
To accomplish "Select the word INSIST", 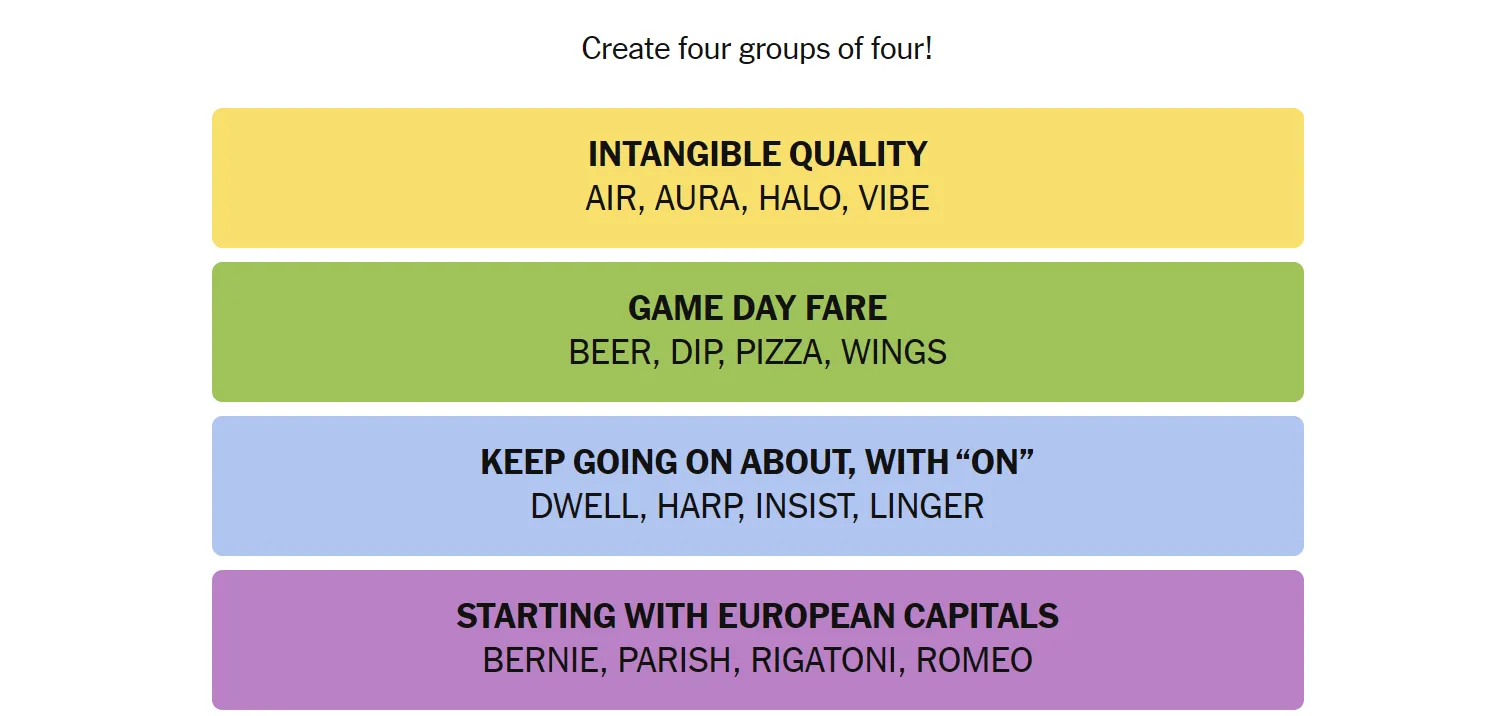I will click(803, 506).
